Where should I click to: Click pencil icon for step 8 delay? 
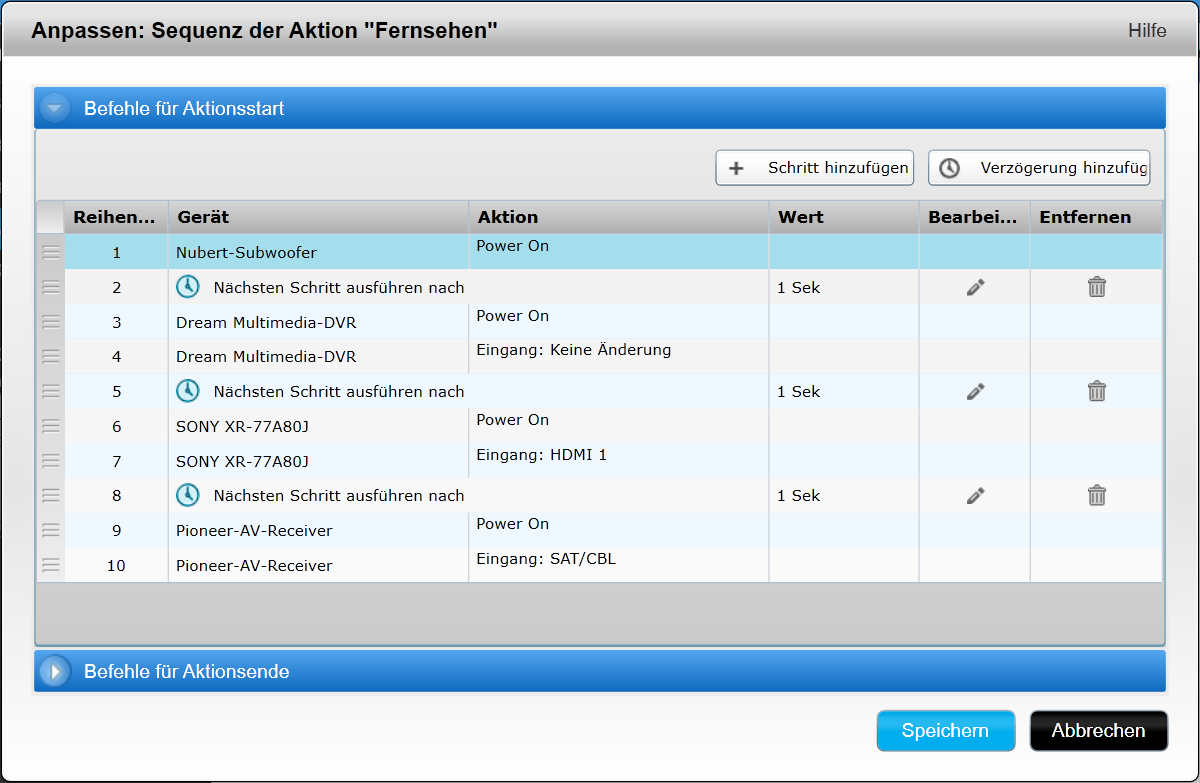tap(975, 496)
